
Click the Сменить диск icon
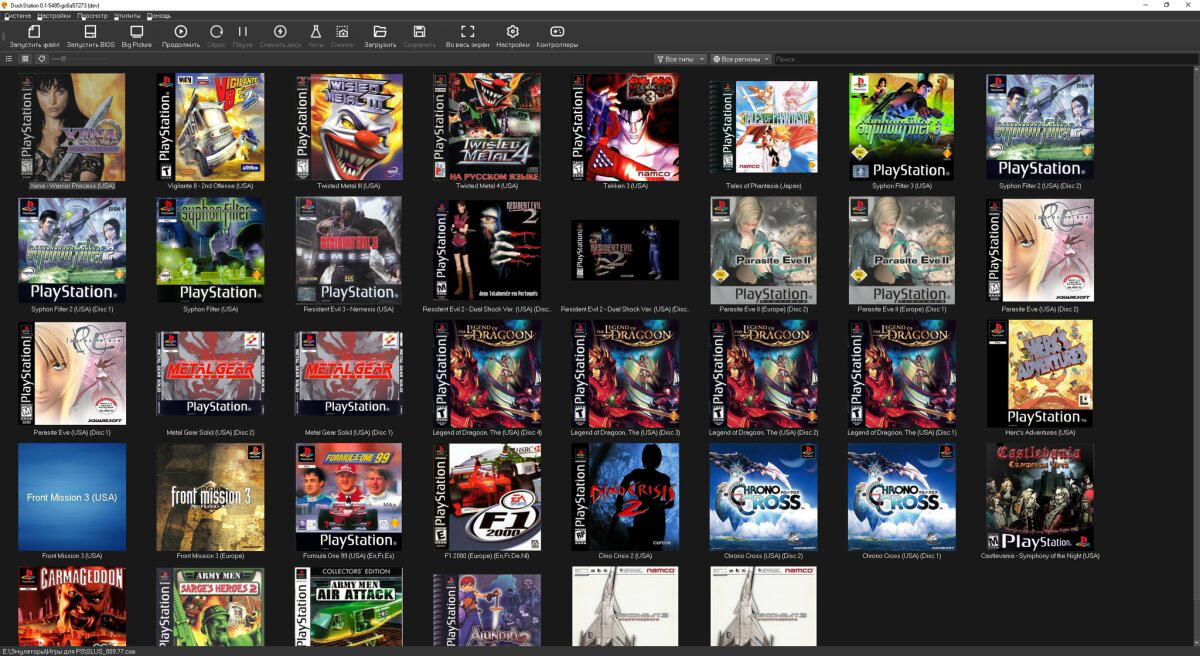[x=280, y=32]
